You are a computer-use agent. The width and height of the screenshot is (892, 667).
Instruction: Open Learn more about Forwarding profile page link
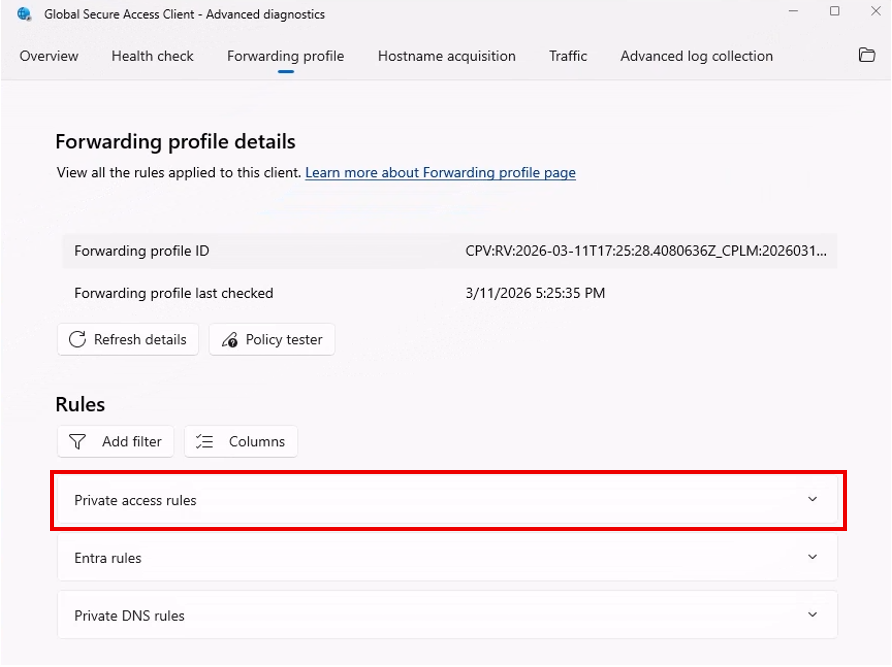pyautogui.click(x=440, y=172)
